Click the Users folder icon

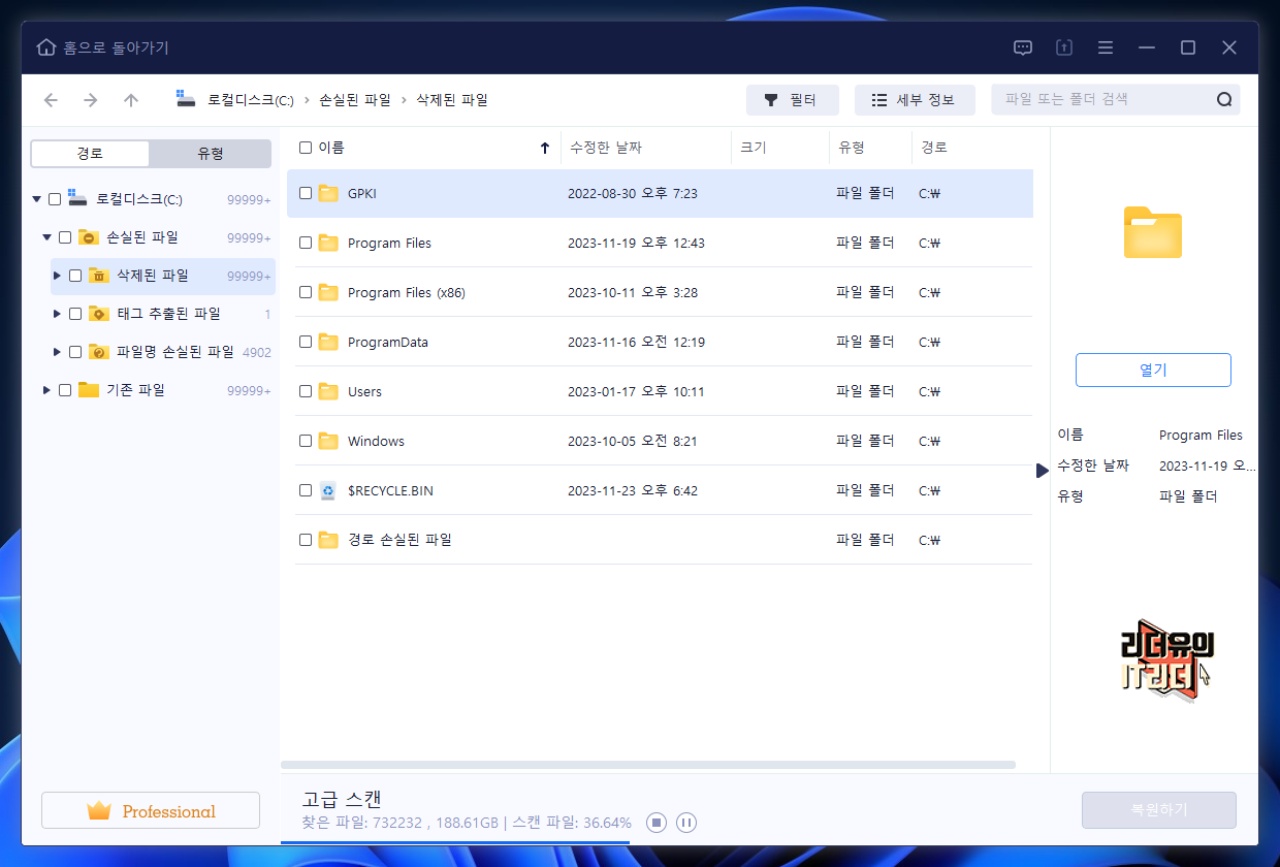point(328,392)
